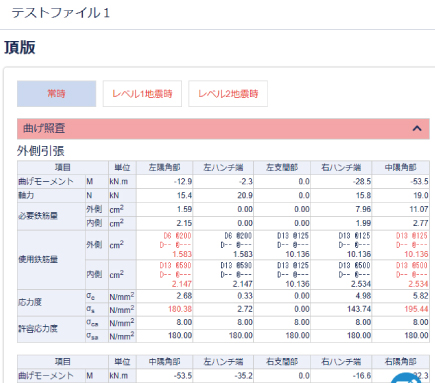Viewport: 435px width, 383px height.
Task: Click -53.5 under 中隅角部 in upper table
Action: pyautogui.click(x=419, y=182)
